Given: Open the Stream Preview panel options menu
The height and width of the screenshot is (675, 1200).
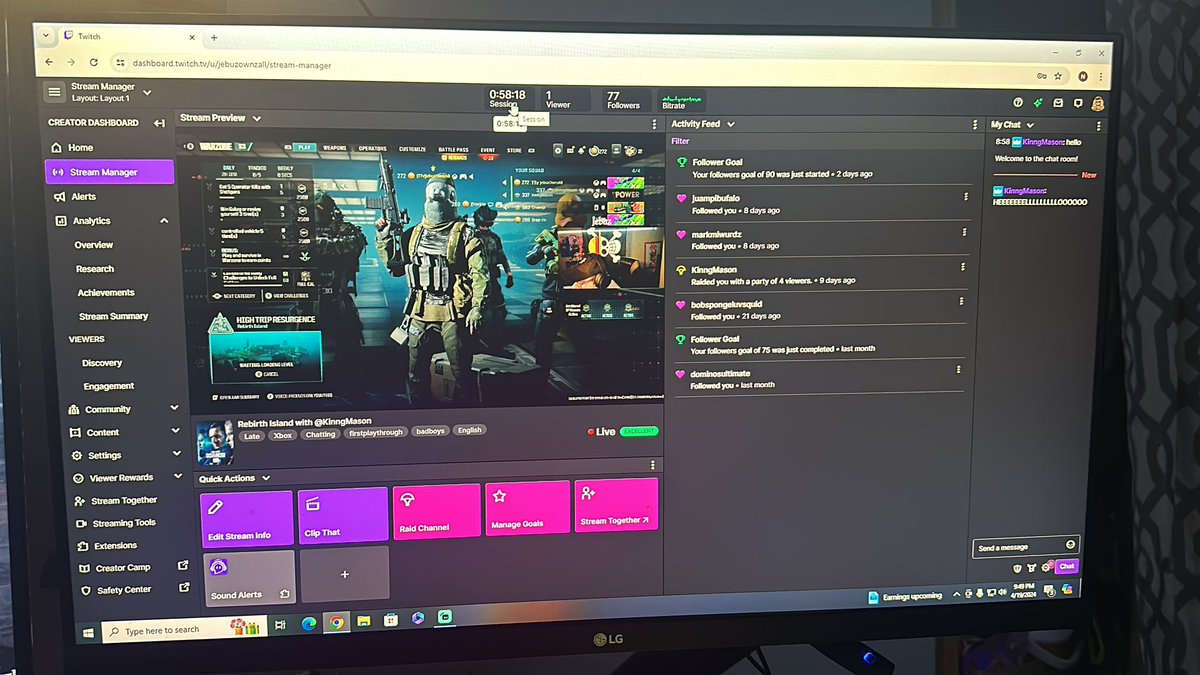Looking at the screenshot, I should [654, 125].
